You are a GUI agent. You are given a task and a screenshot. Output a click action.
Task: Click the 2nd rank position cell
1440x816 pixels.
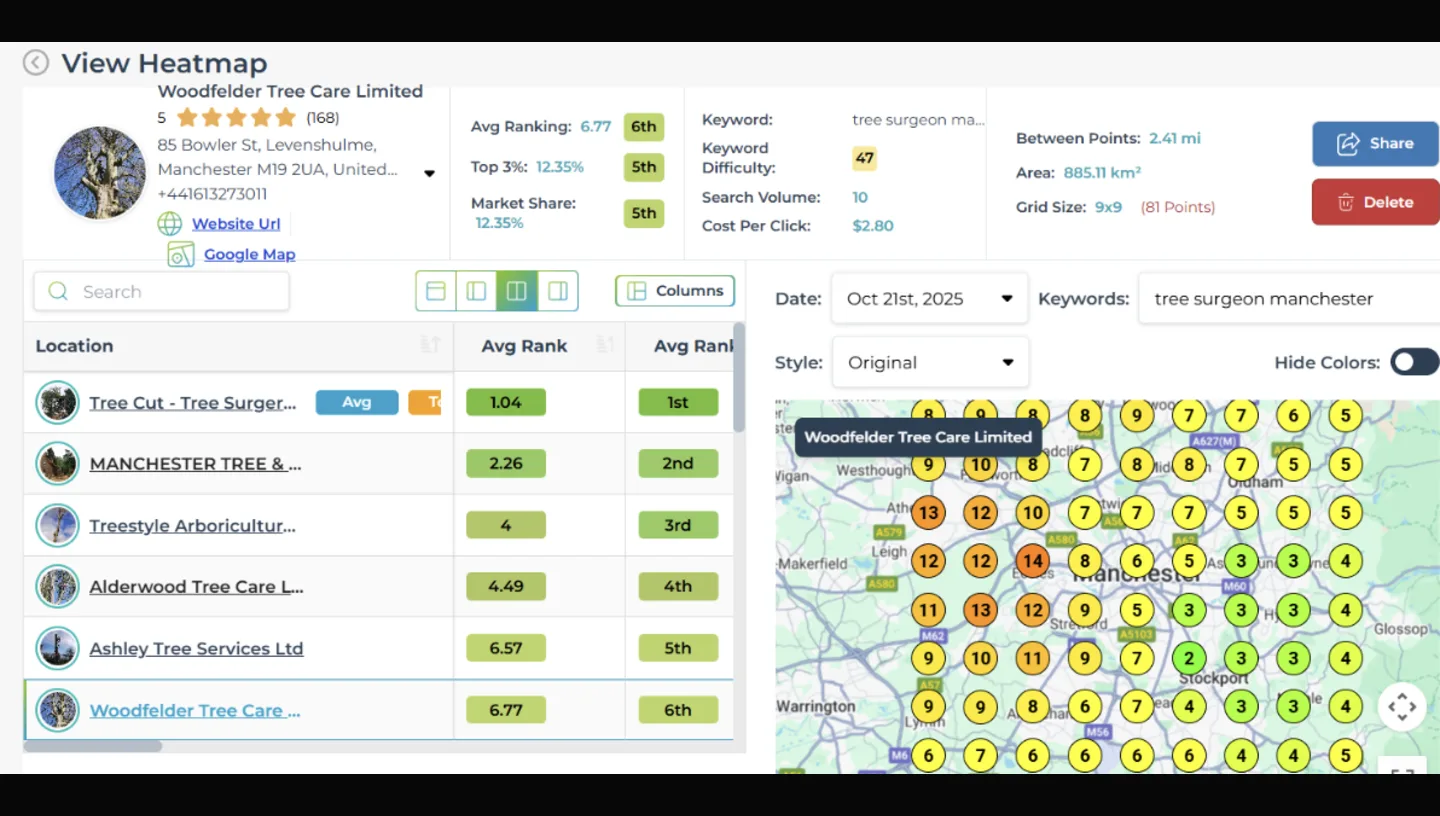678,464
